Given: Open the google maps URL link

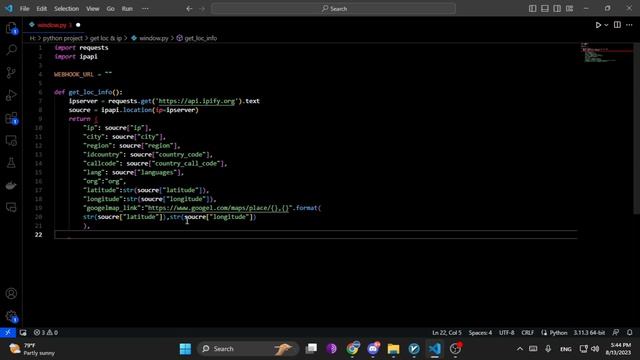Looking at the screenshot, I should tap(218, 208).
